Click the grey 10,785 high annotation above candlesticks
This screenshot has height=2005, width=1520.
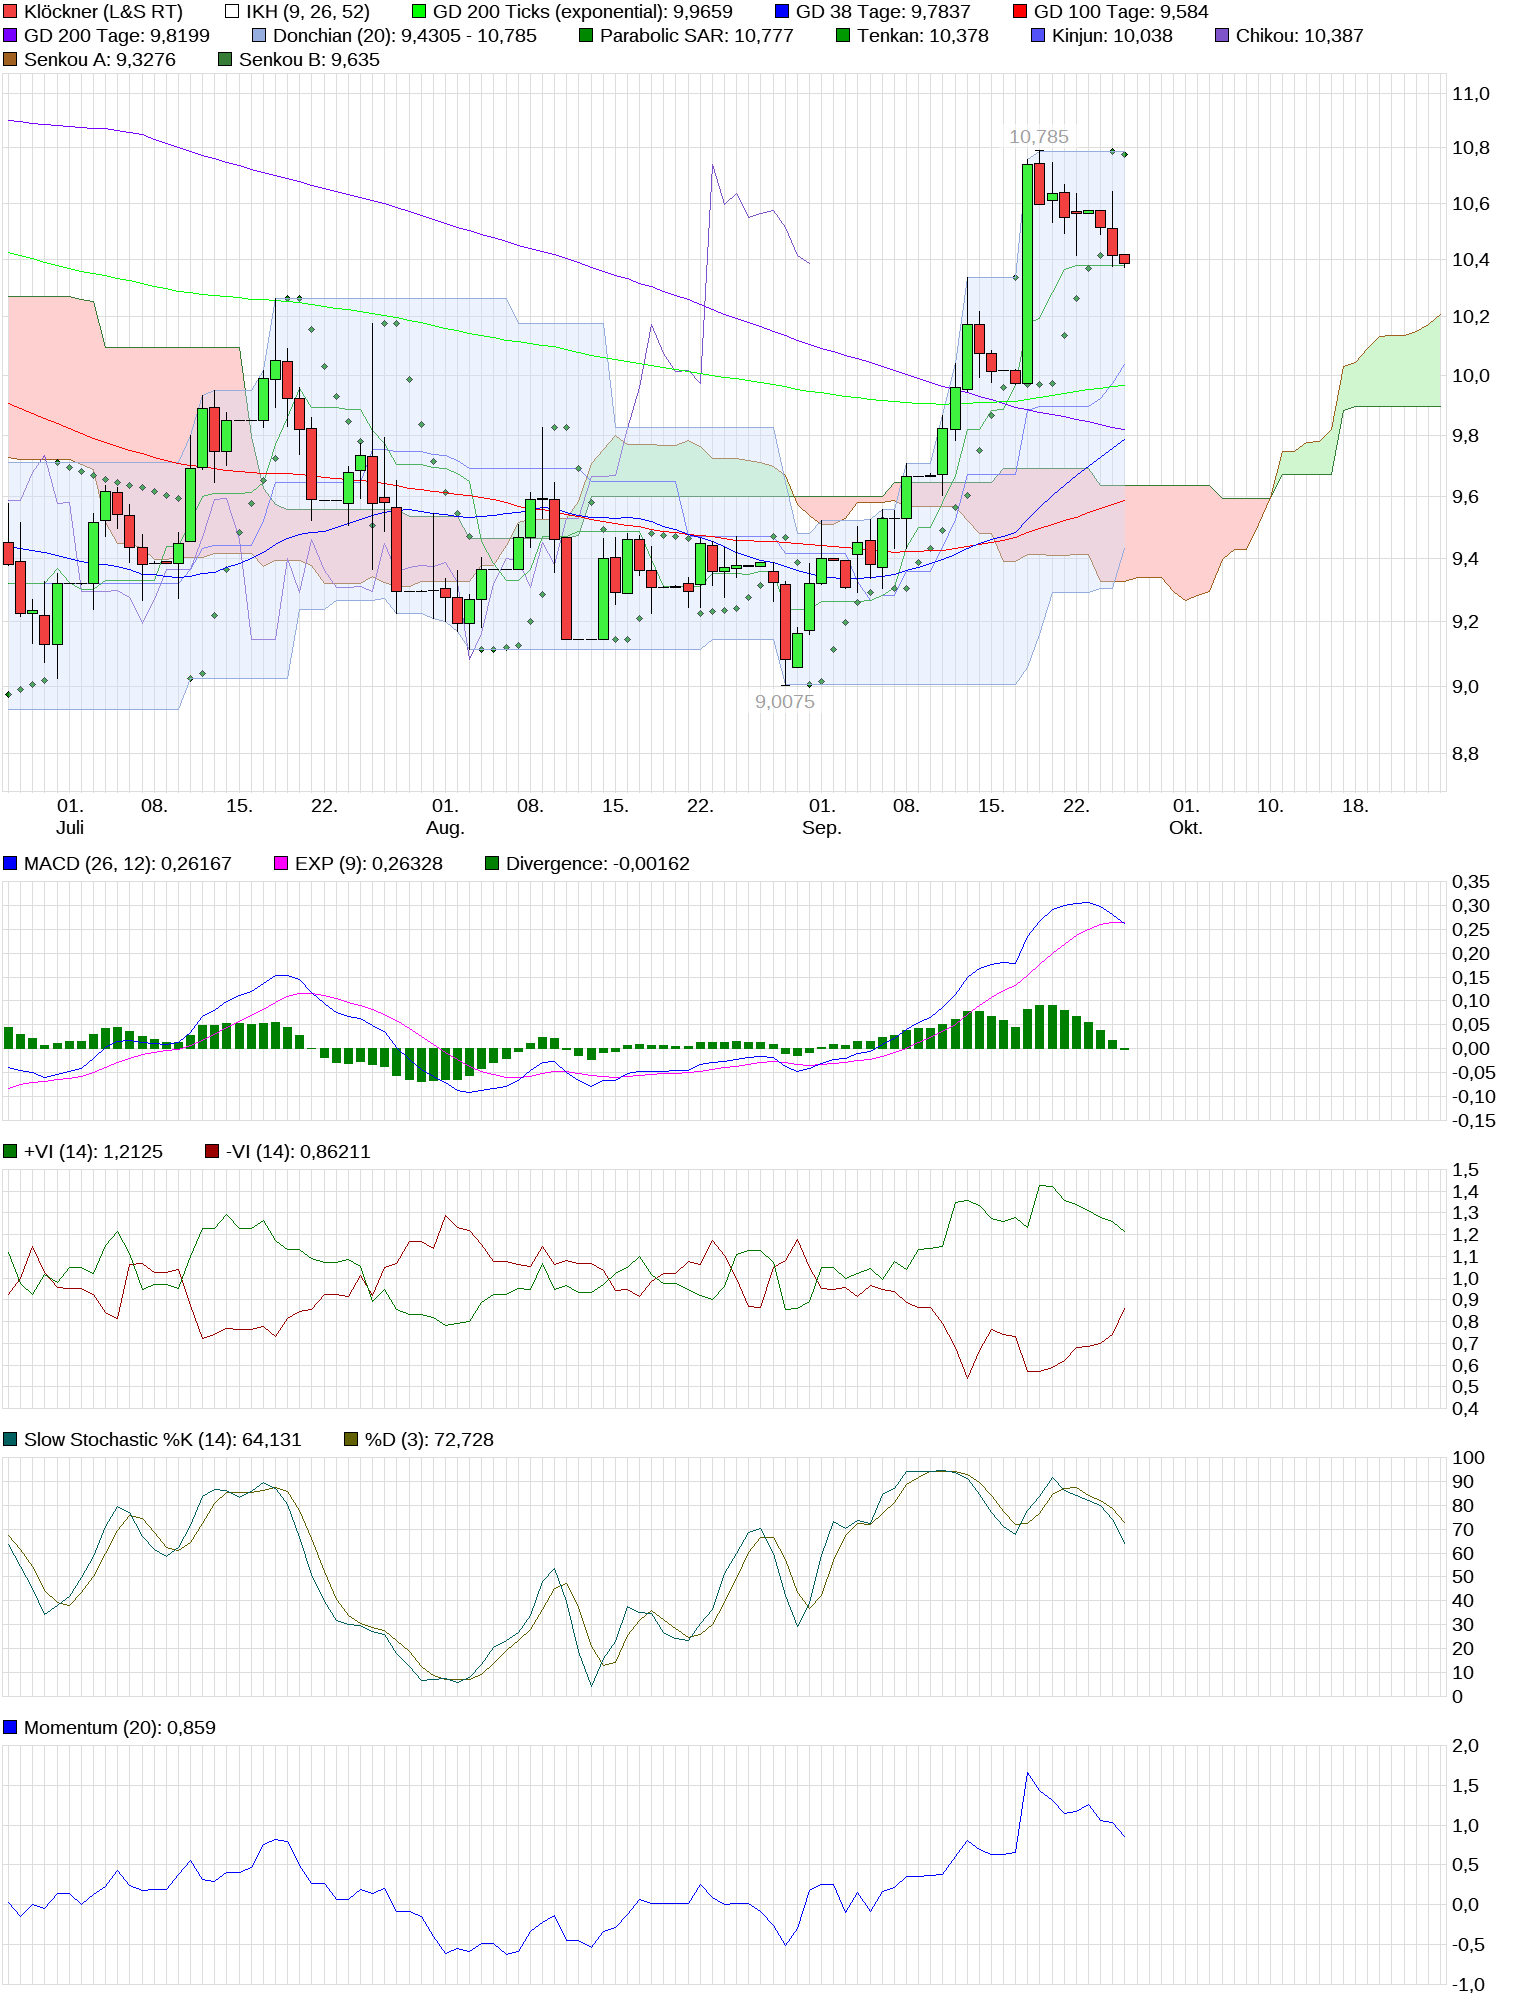[1039, 137]
